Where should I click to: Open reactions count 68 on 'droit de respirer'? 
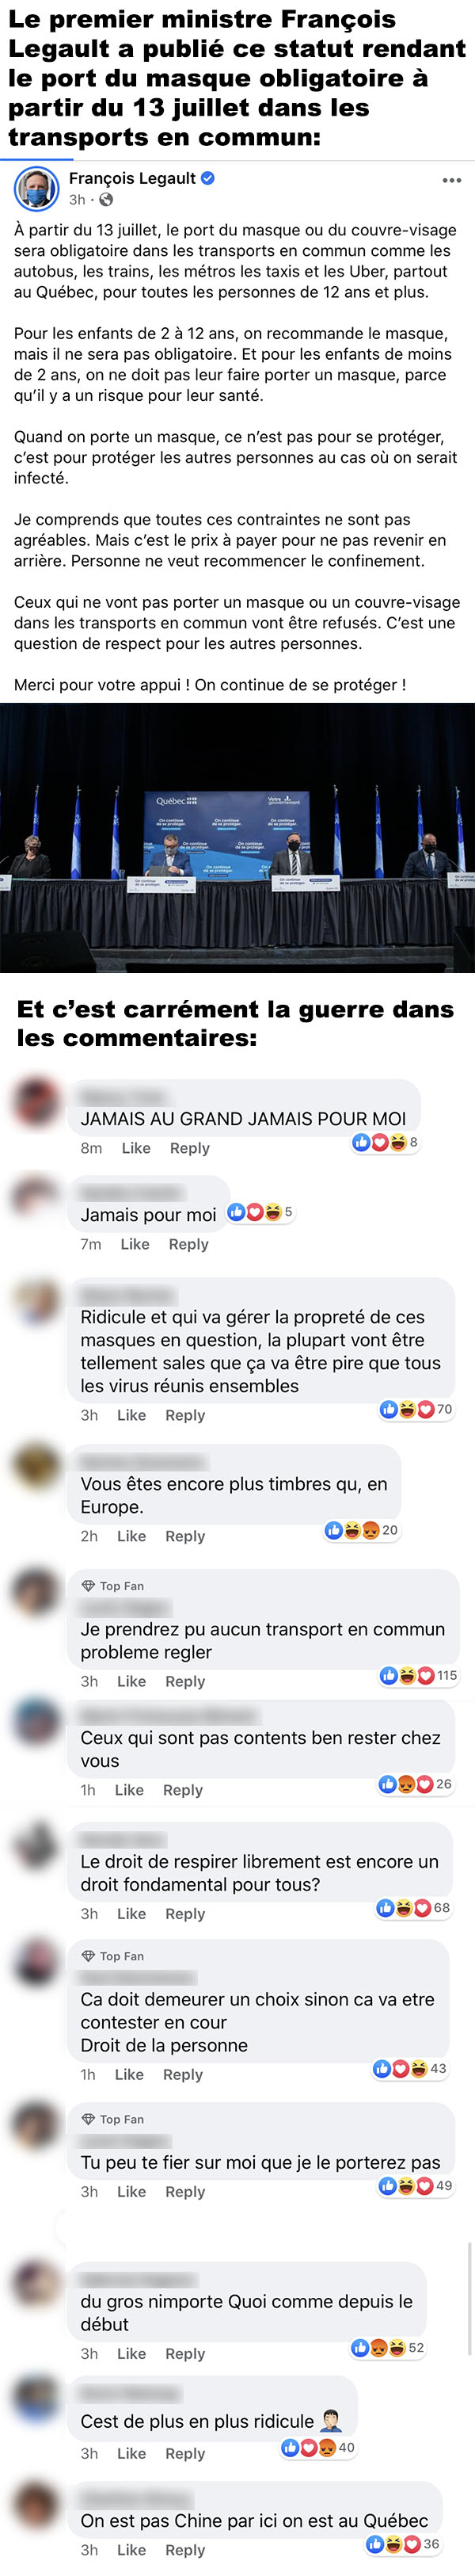point(413,1908)
